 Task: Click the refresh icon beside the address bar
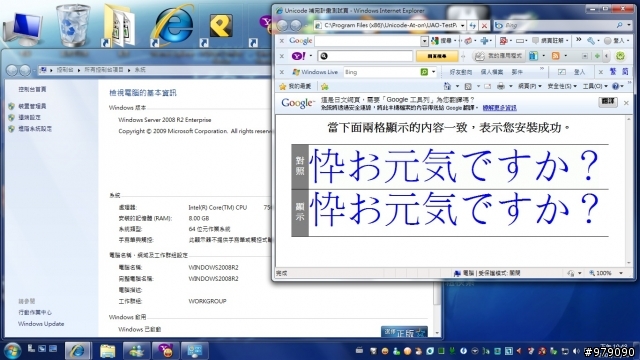point(473,26)
